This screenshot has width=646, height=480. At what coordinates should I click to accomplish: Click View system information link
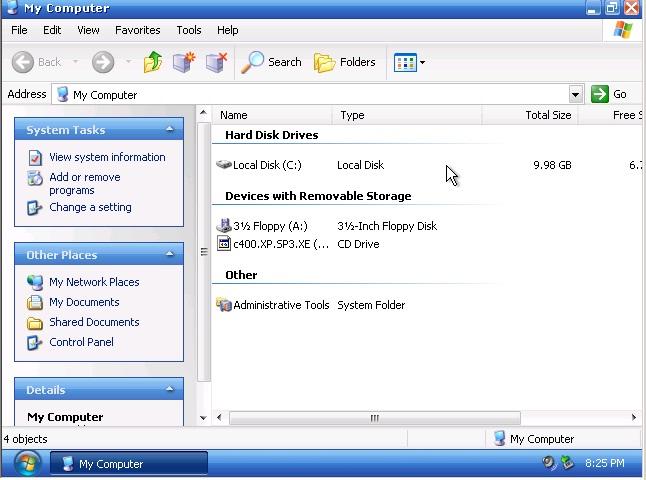click(107, 157)
